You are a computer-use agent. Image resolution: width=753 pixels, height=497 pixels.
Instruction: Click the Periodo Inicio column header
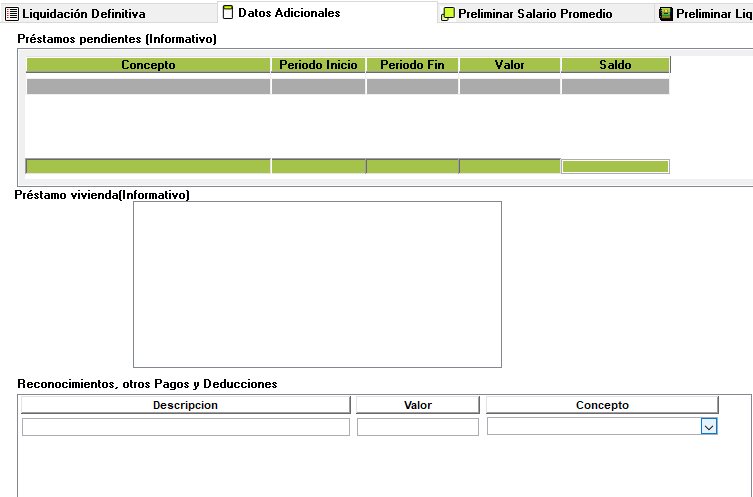click(318, 65)
